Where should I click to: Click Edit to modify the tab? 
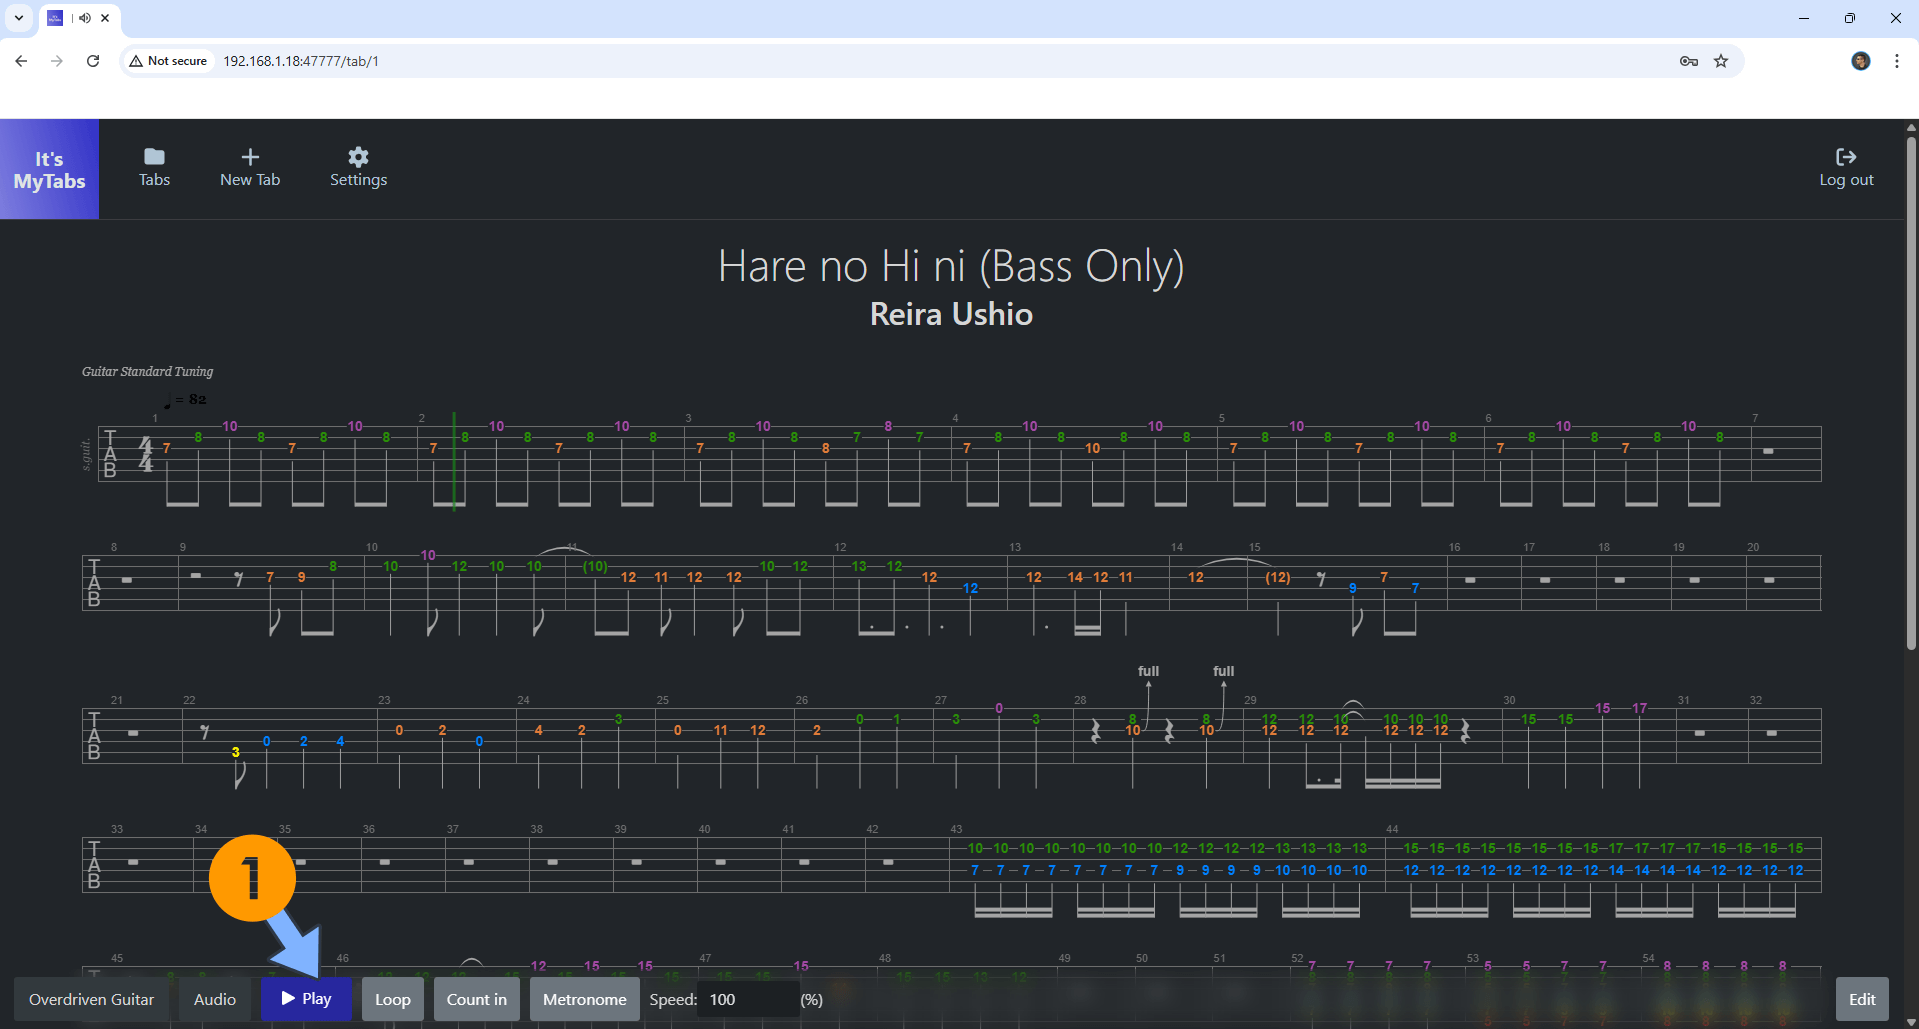click(x=1862, y=998)
